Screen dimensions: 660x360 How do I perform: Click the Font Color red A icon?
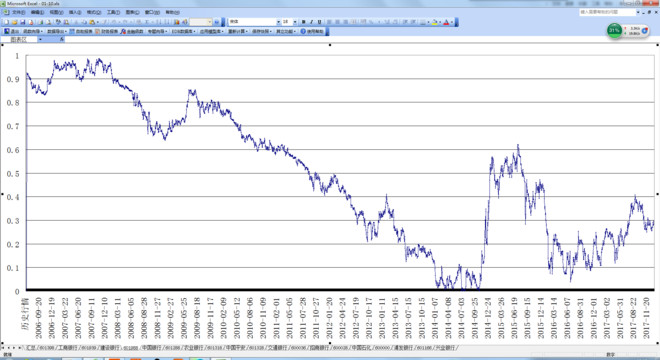click(x=446, y=22)
